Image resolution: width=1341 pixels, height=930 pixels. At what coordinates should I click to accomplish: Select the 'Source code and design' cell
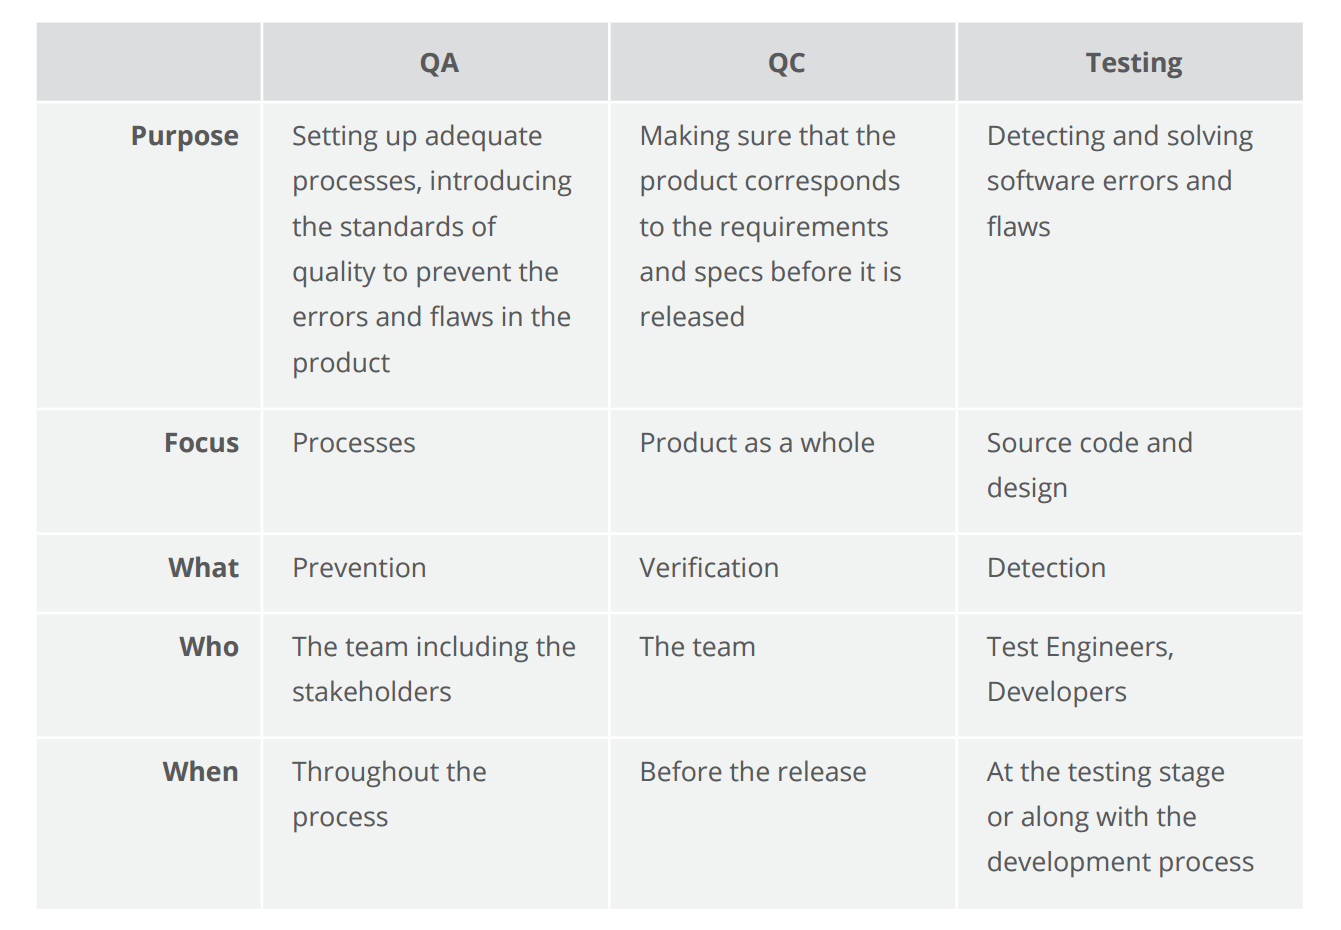click(1089, 465)
